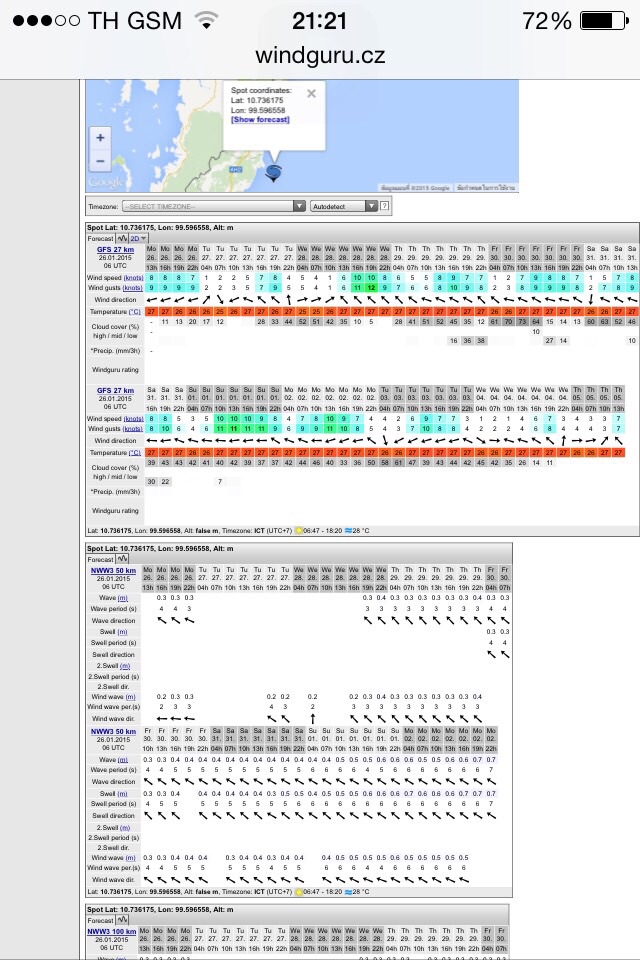
Task: Open NWW3 50 km link in block starting Mo 26
Action: (113, 570)
